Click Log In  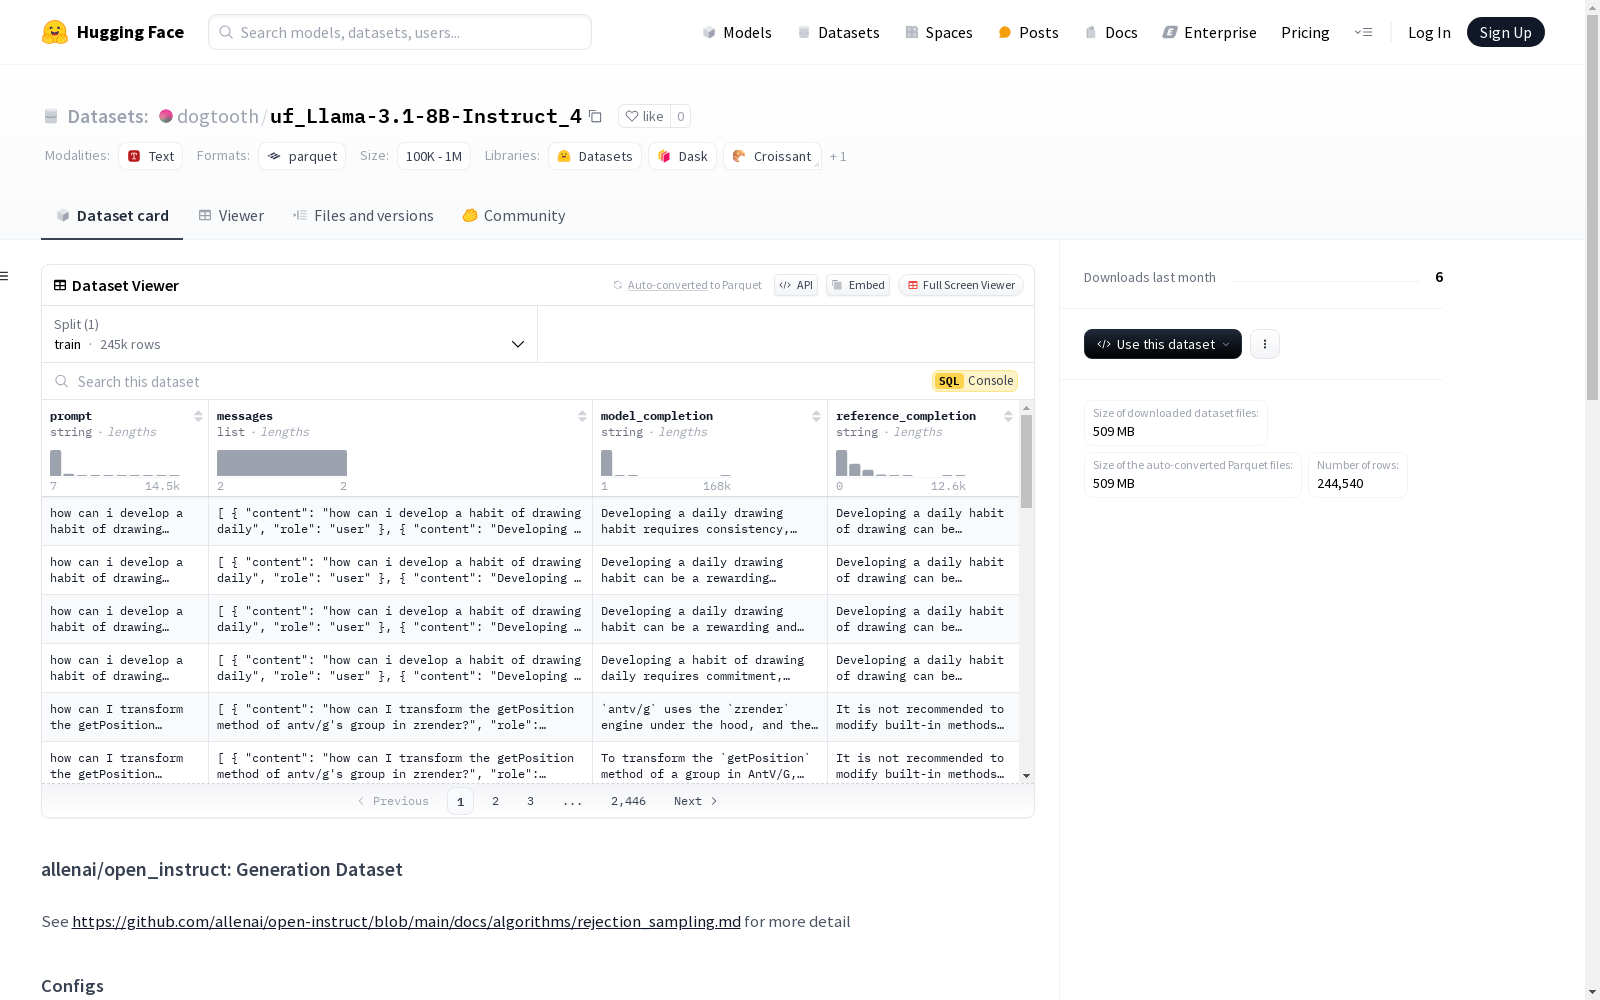click(1429, 32)
